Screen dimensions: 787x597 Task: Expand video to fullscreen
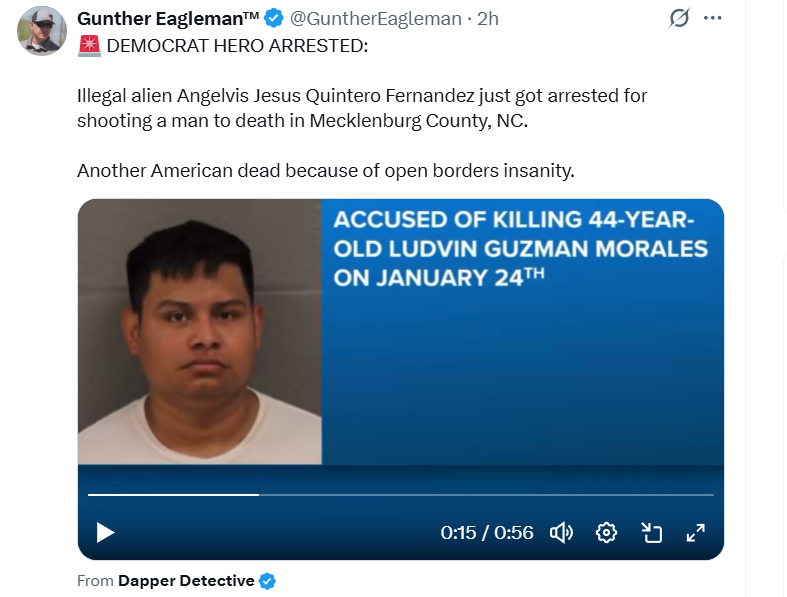tap(696, 533)
